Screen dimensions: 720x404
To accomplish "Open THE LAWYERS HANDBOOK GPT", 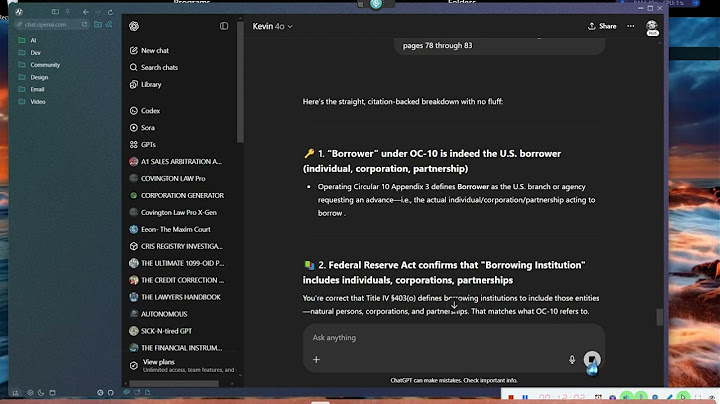I will [175, 297].
